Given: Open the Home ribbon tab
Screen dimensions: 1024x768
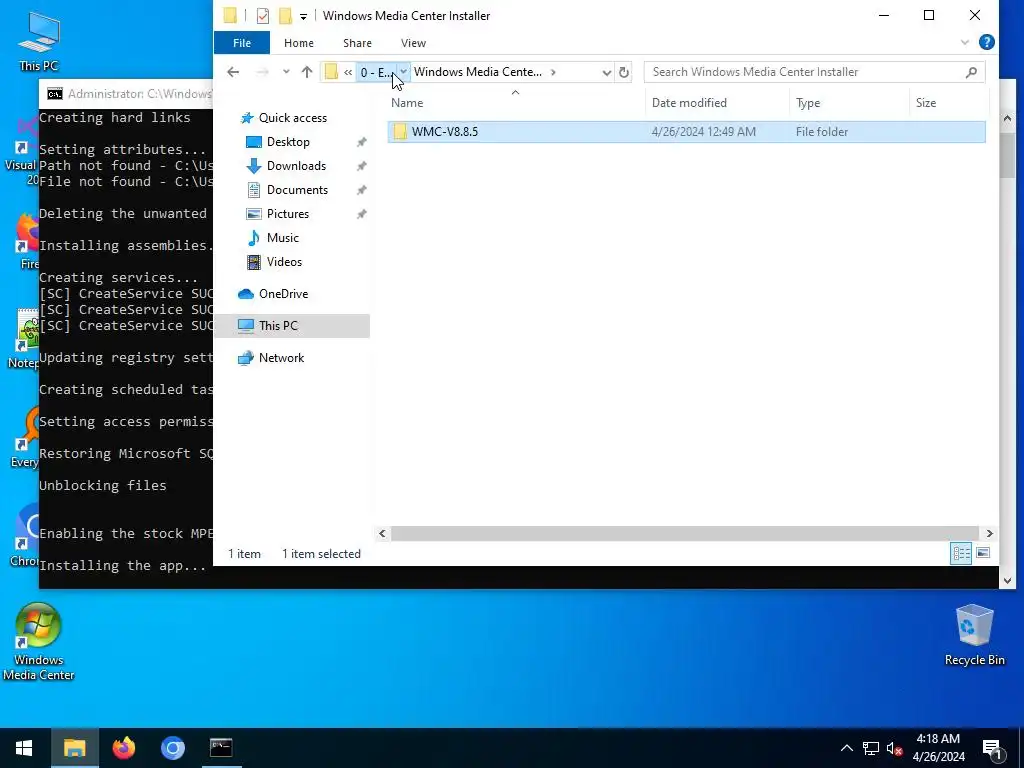Looking at the screenshot, I should (x=298, y=43).
